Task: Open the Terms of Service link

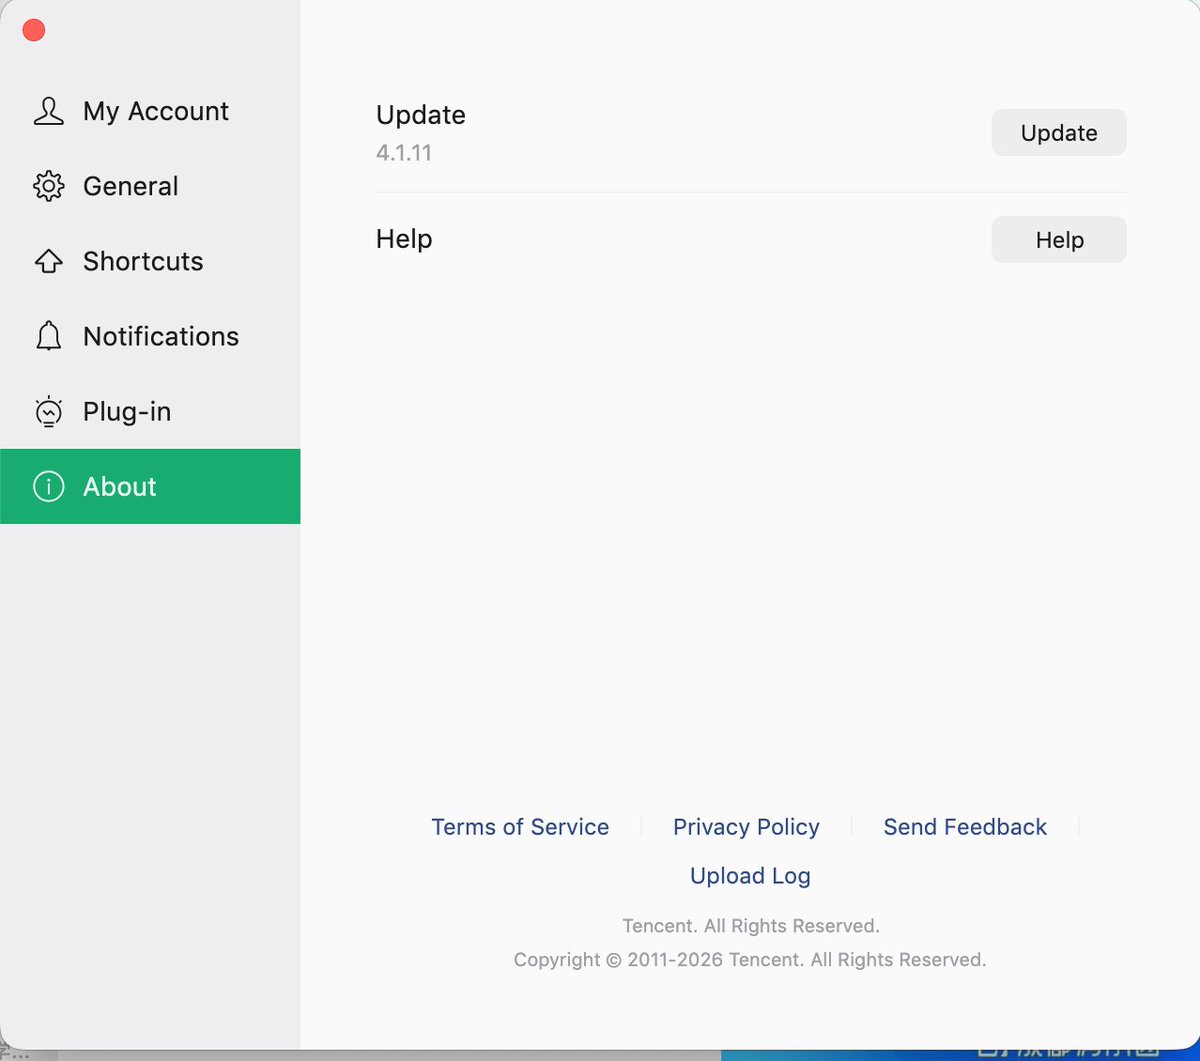Action: click(x=520, y=827)
